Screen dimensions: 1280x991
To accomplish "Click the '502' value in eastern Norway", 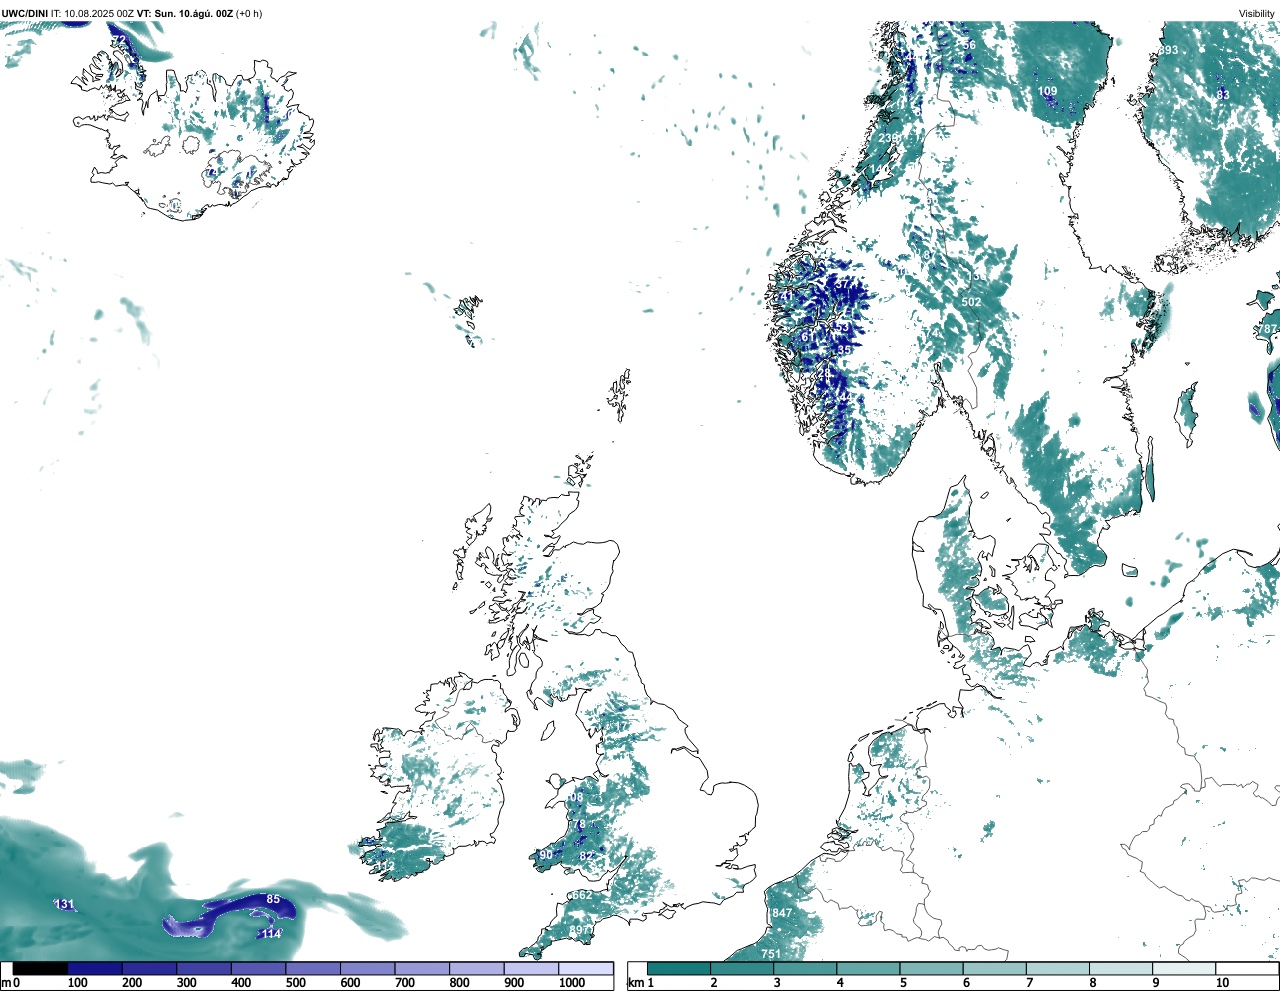I will [971, 302].
